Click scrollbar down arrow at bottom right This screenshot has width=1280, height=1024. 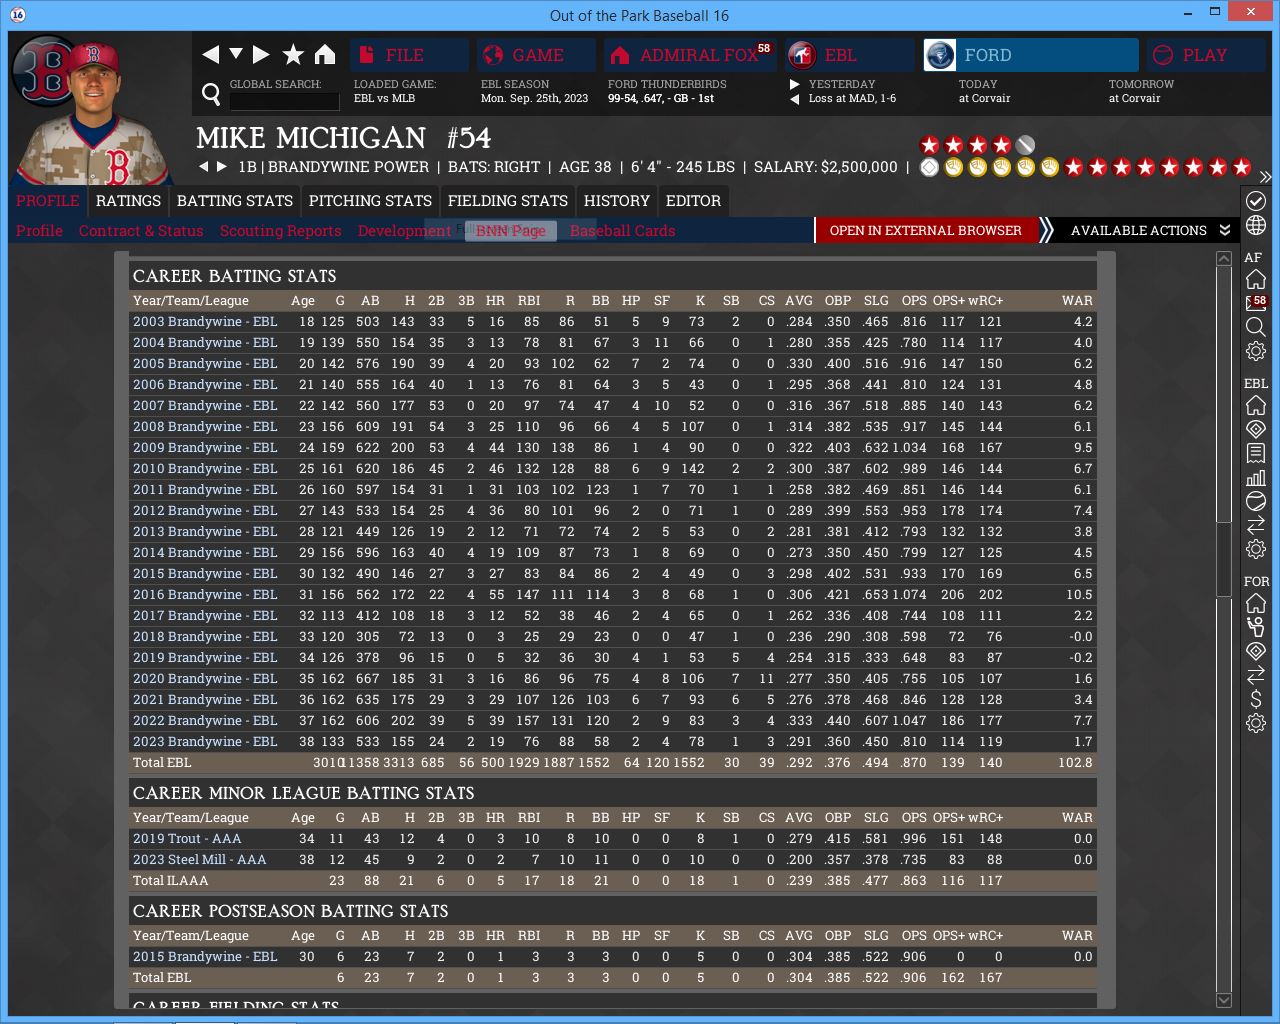click(x=1224, y=1000)
